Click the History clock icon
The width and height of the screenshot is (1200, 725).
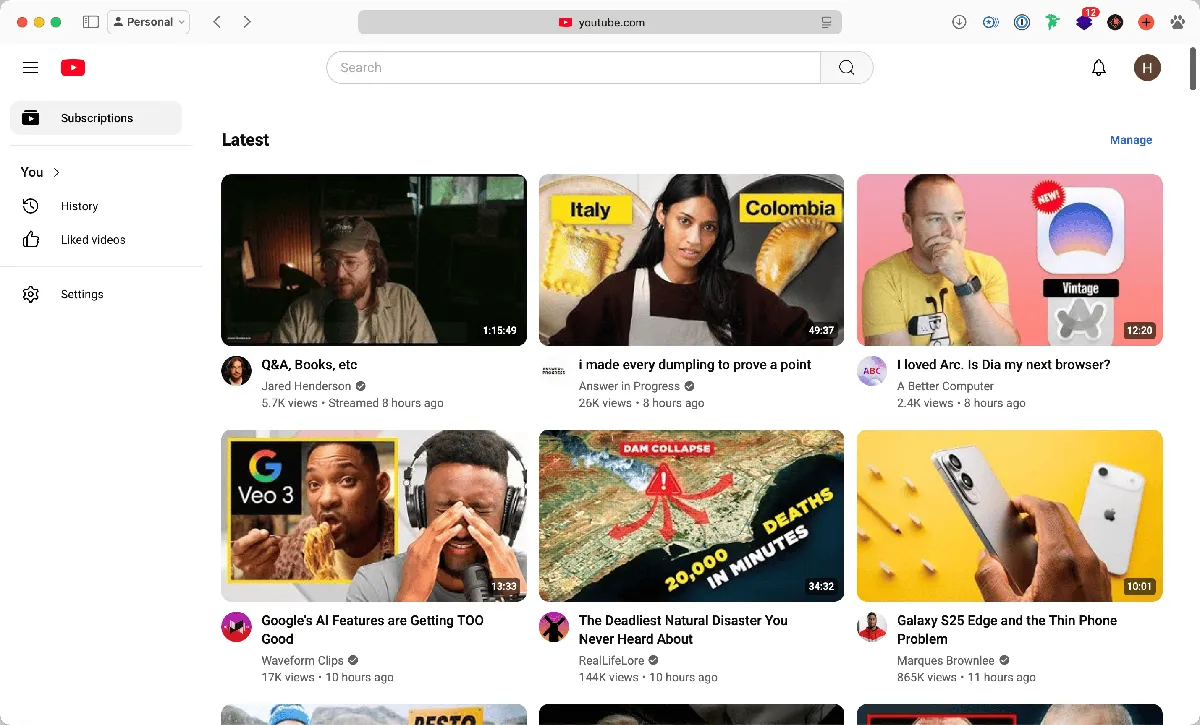31,206
